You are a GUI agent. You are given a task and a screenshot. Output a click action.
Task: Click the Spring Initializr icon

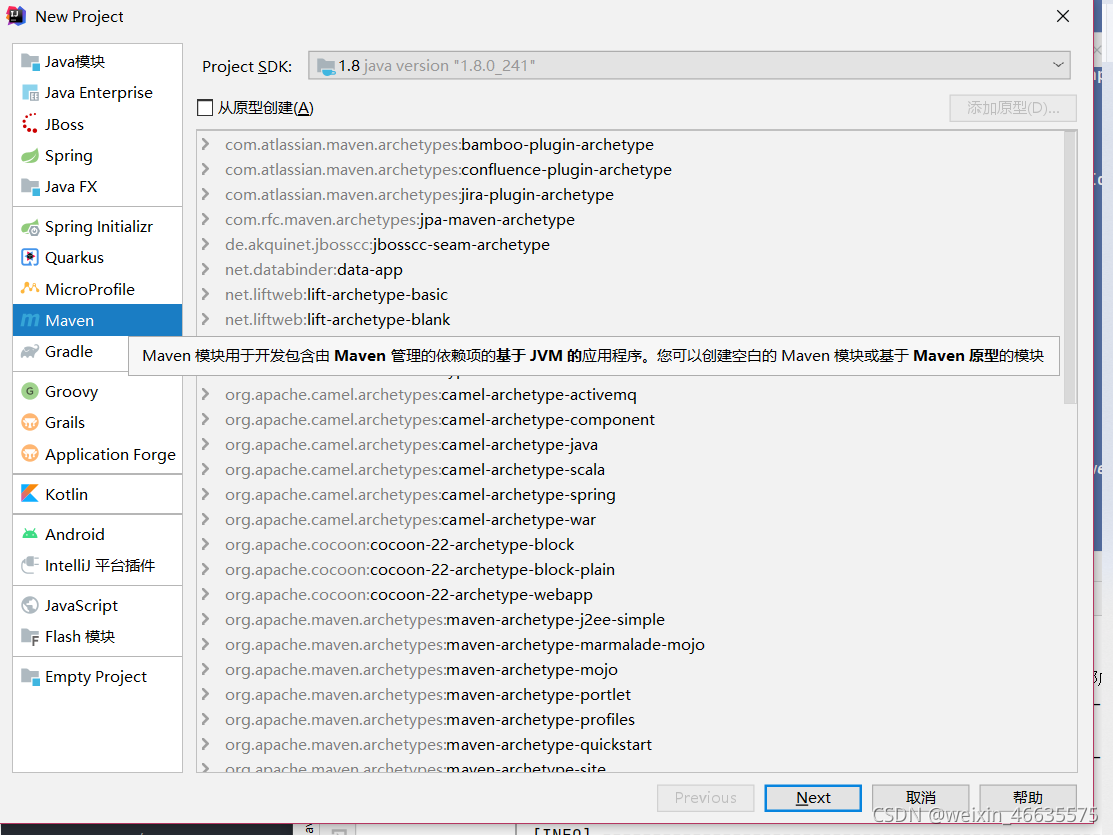coord(30,227)
